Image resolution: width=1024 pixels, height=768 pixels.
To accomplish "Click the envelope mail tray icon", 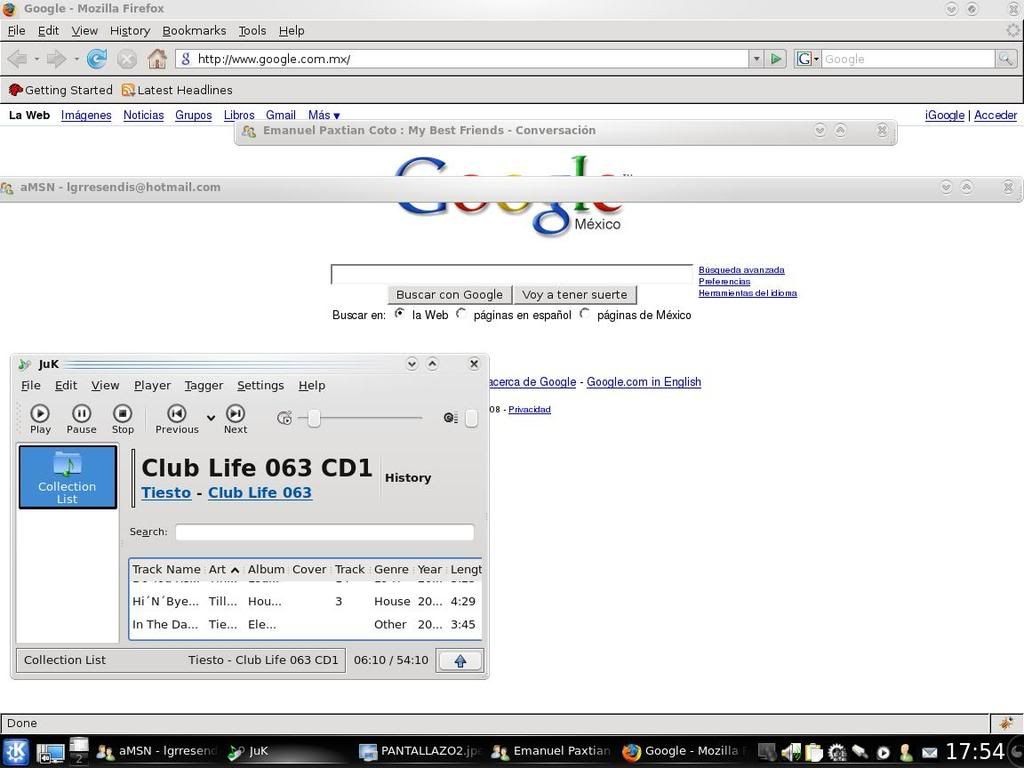I will pyautogui.click(x=929, y=754).
